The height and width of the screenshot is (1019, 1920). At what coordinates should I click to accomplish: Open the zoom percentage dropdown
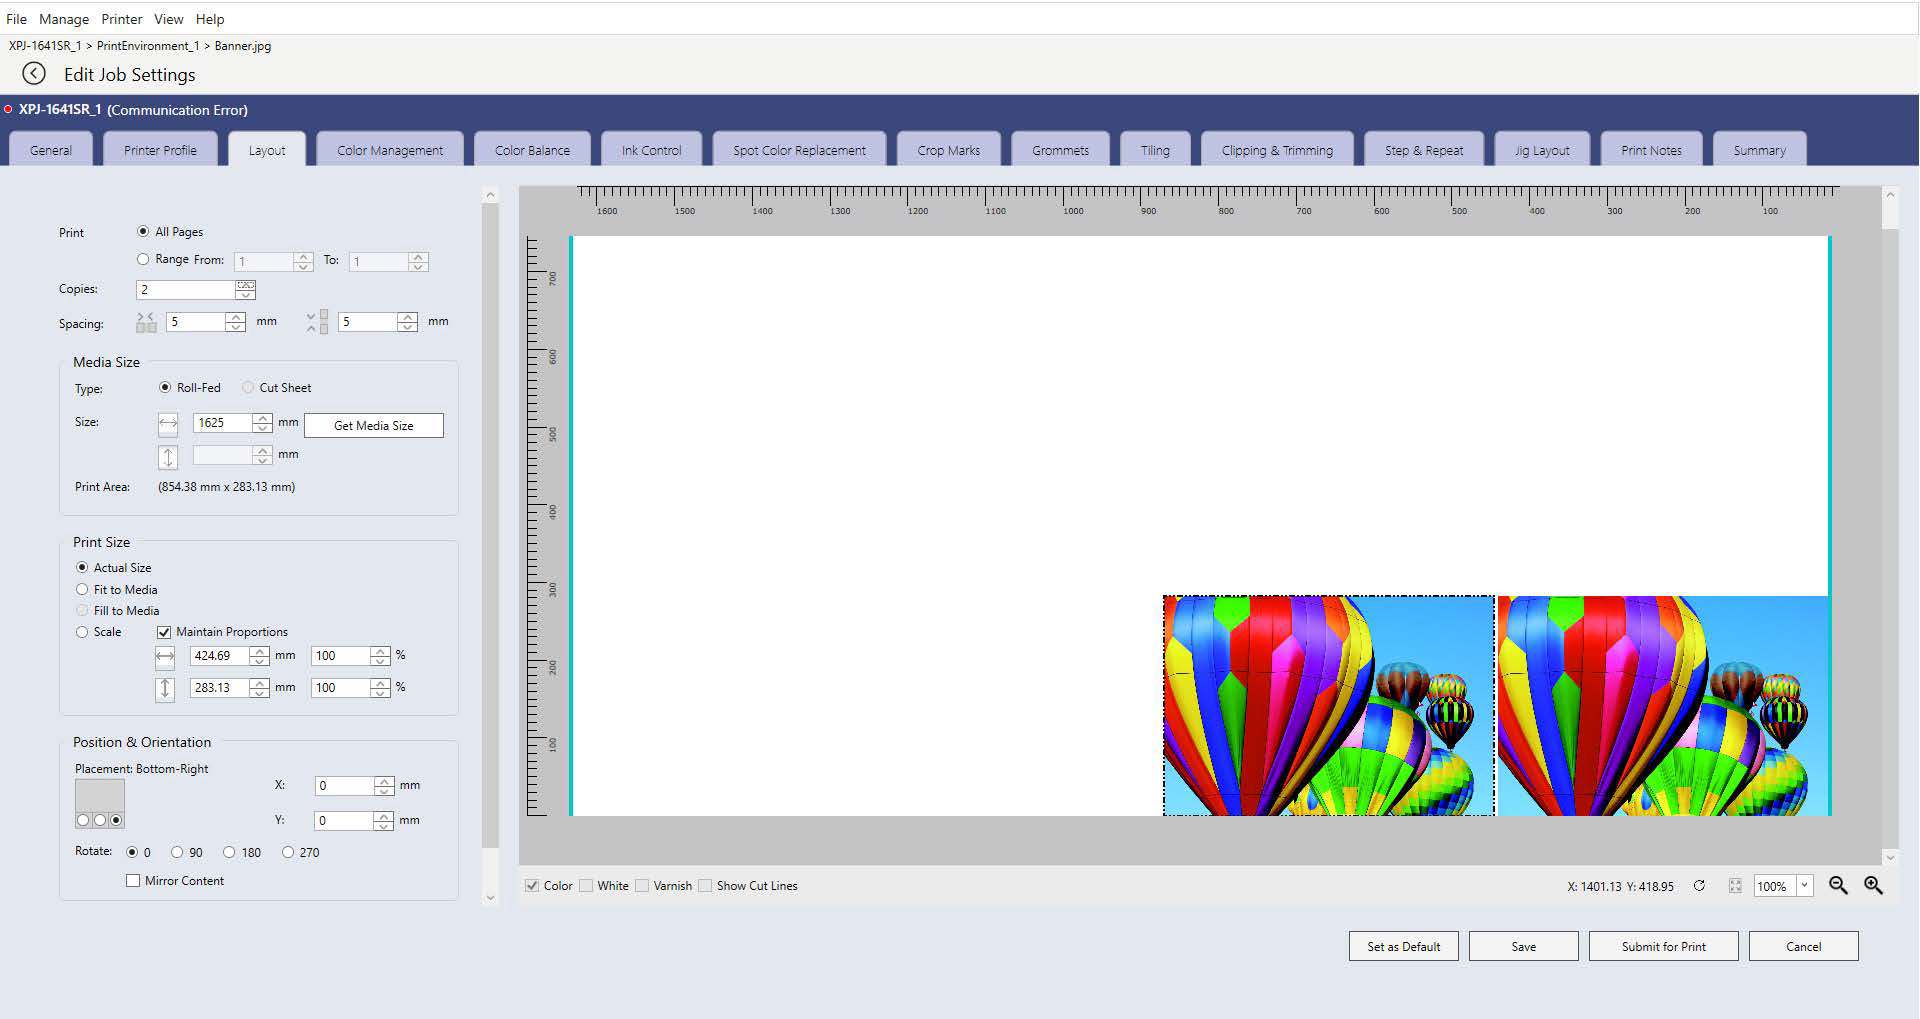click(x=1803, y=886)
